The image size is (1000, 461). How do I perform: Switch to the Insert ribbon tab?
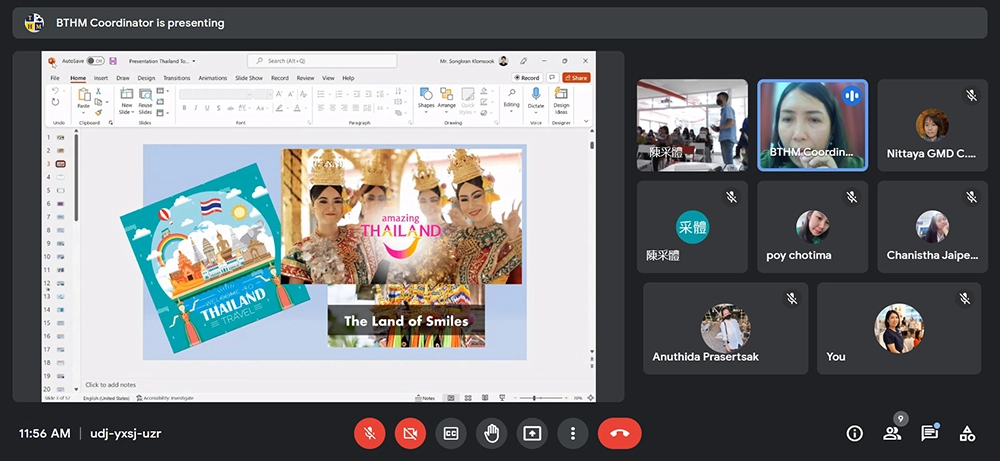point(101,78)
